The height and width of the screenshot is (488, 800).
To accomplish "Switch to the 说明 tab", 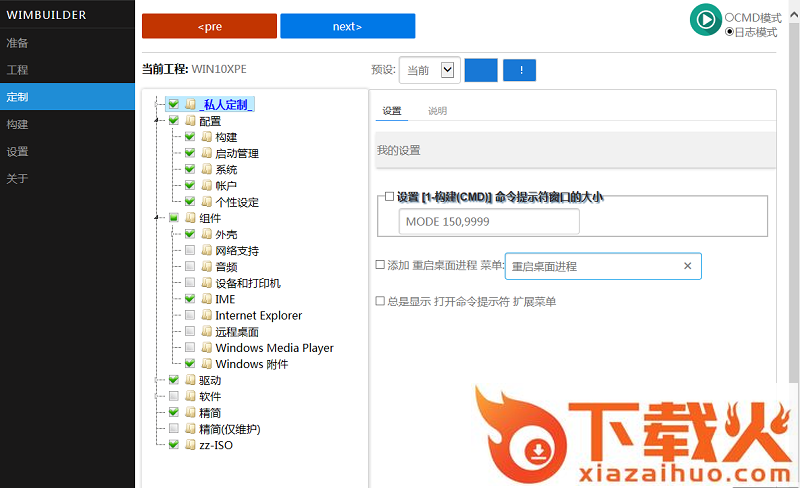I will point(437,111).
